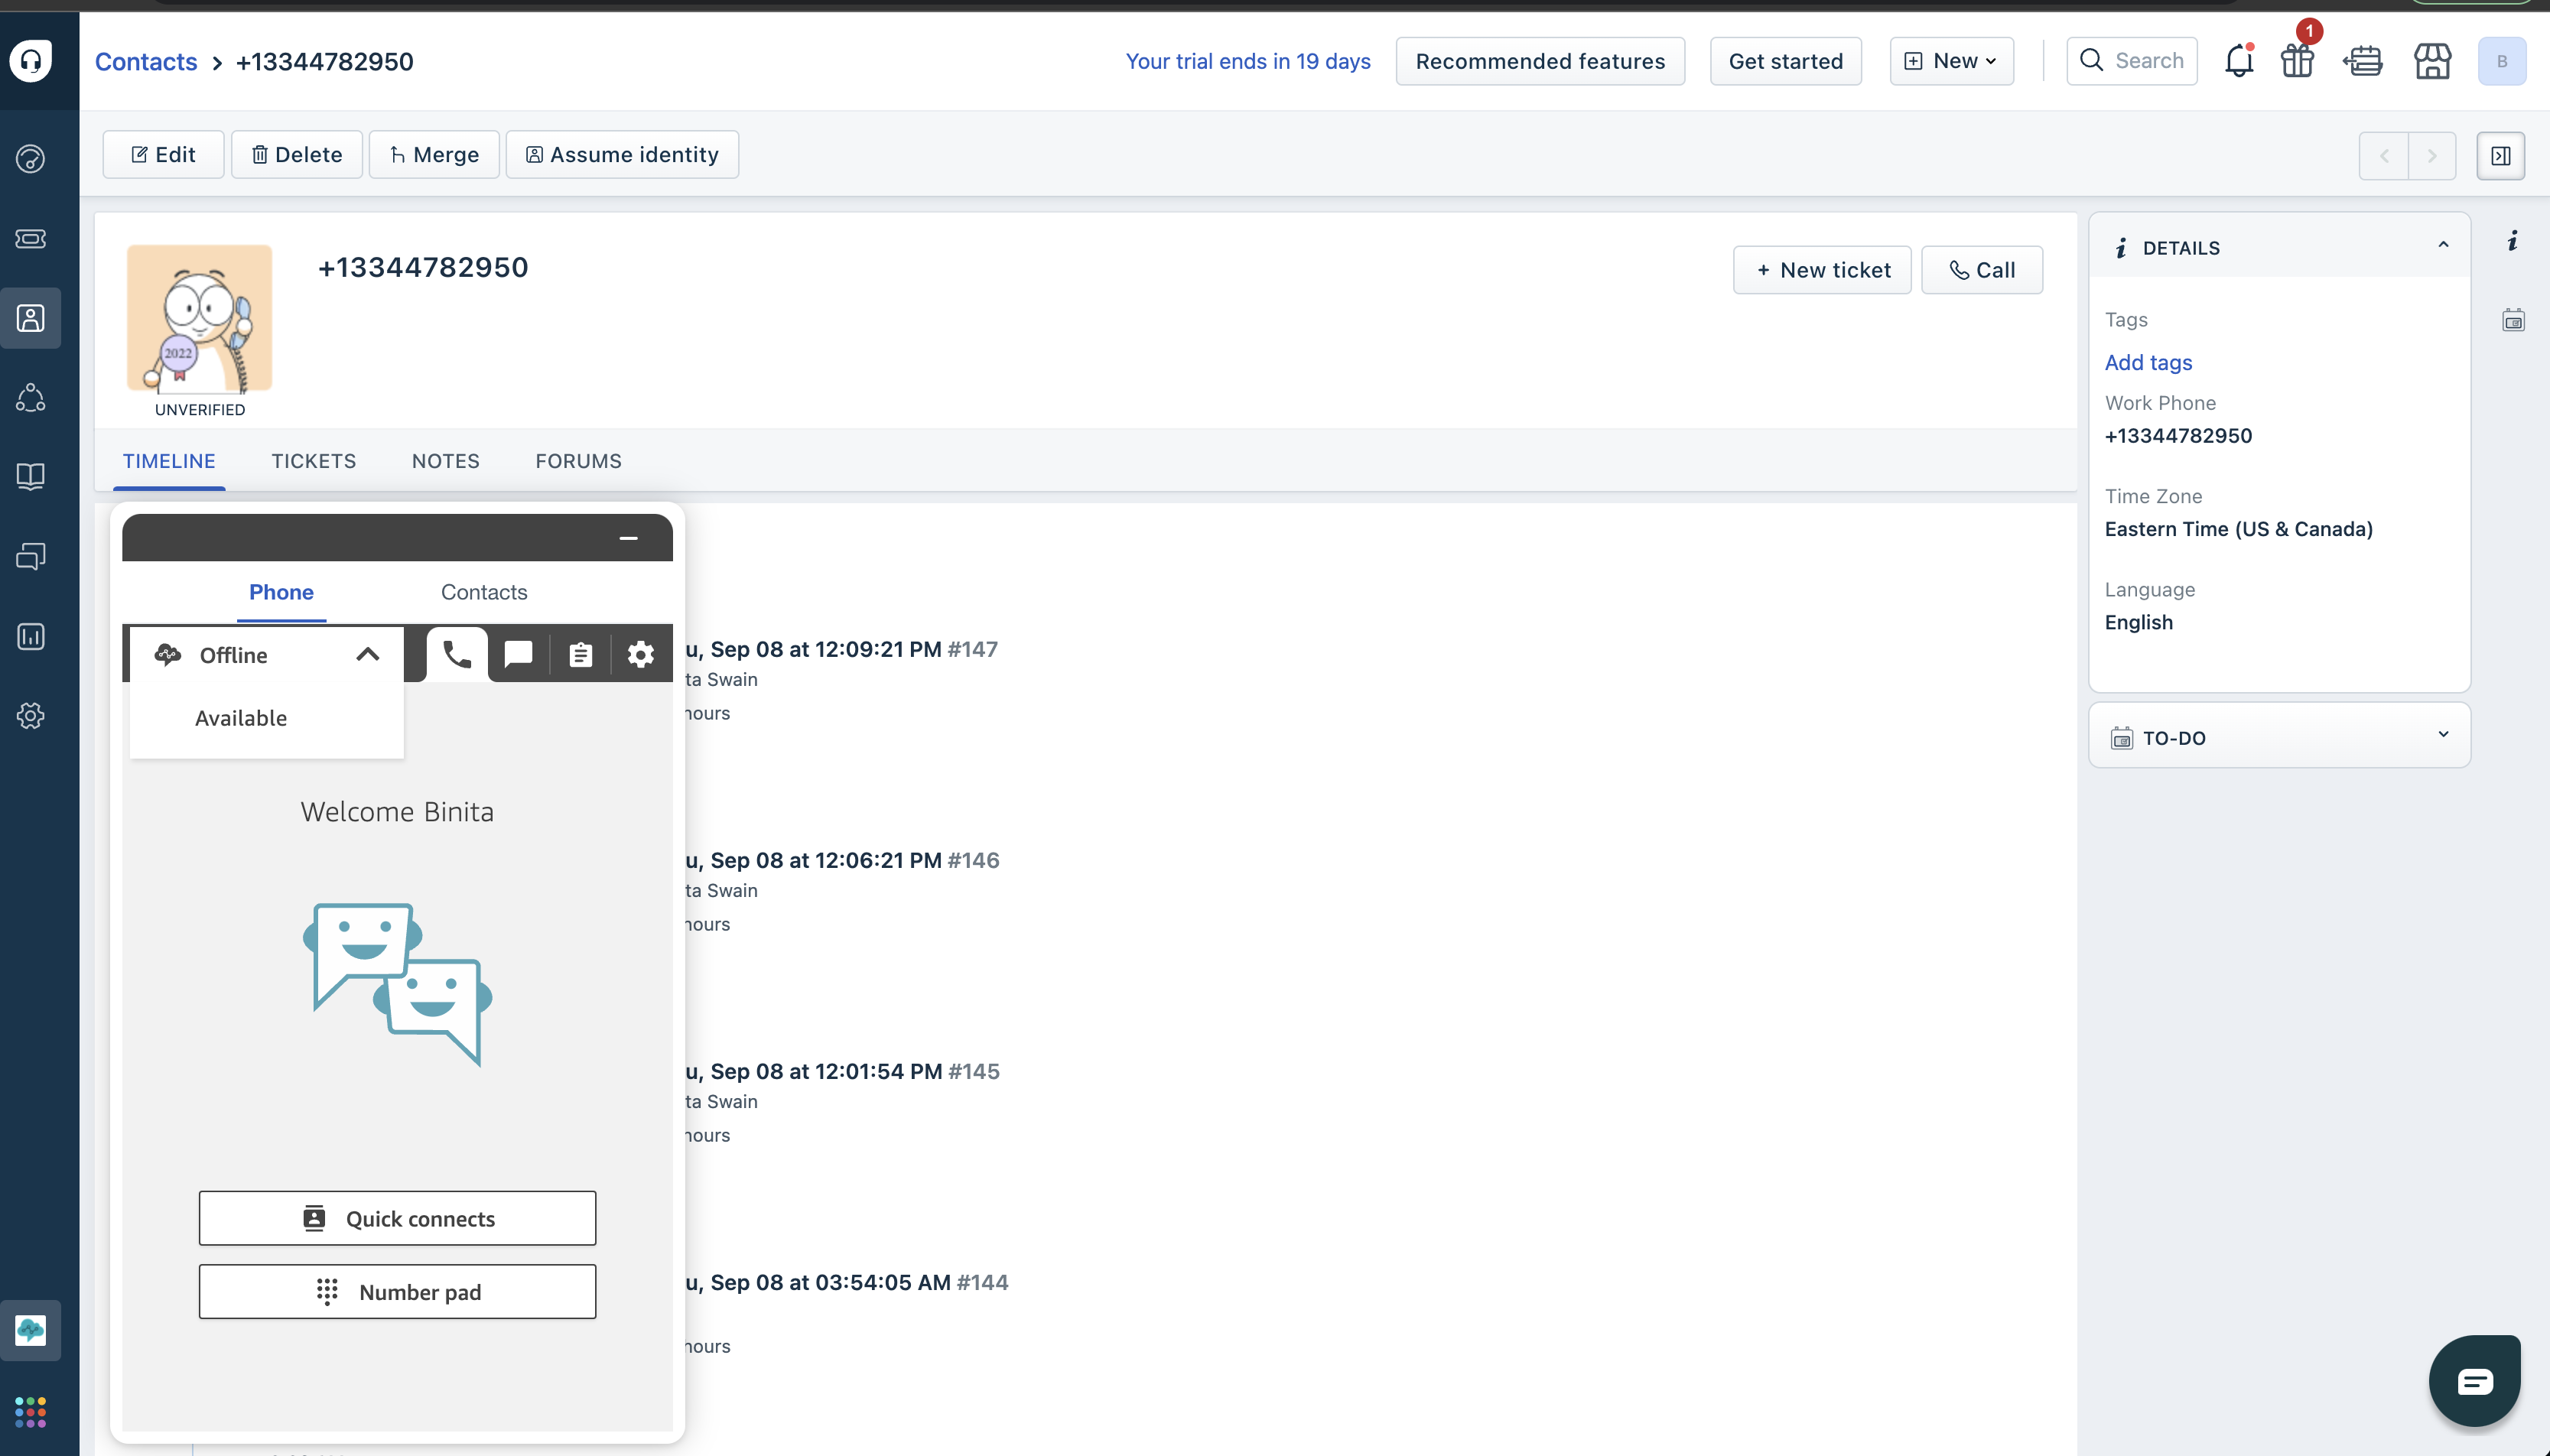Open softphone settings gear icon
The height and width of the screenshot is (1456, 2550).
tap(641, 655)
